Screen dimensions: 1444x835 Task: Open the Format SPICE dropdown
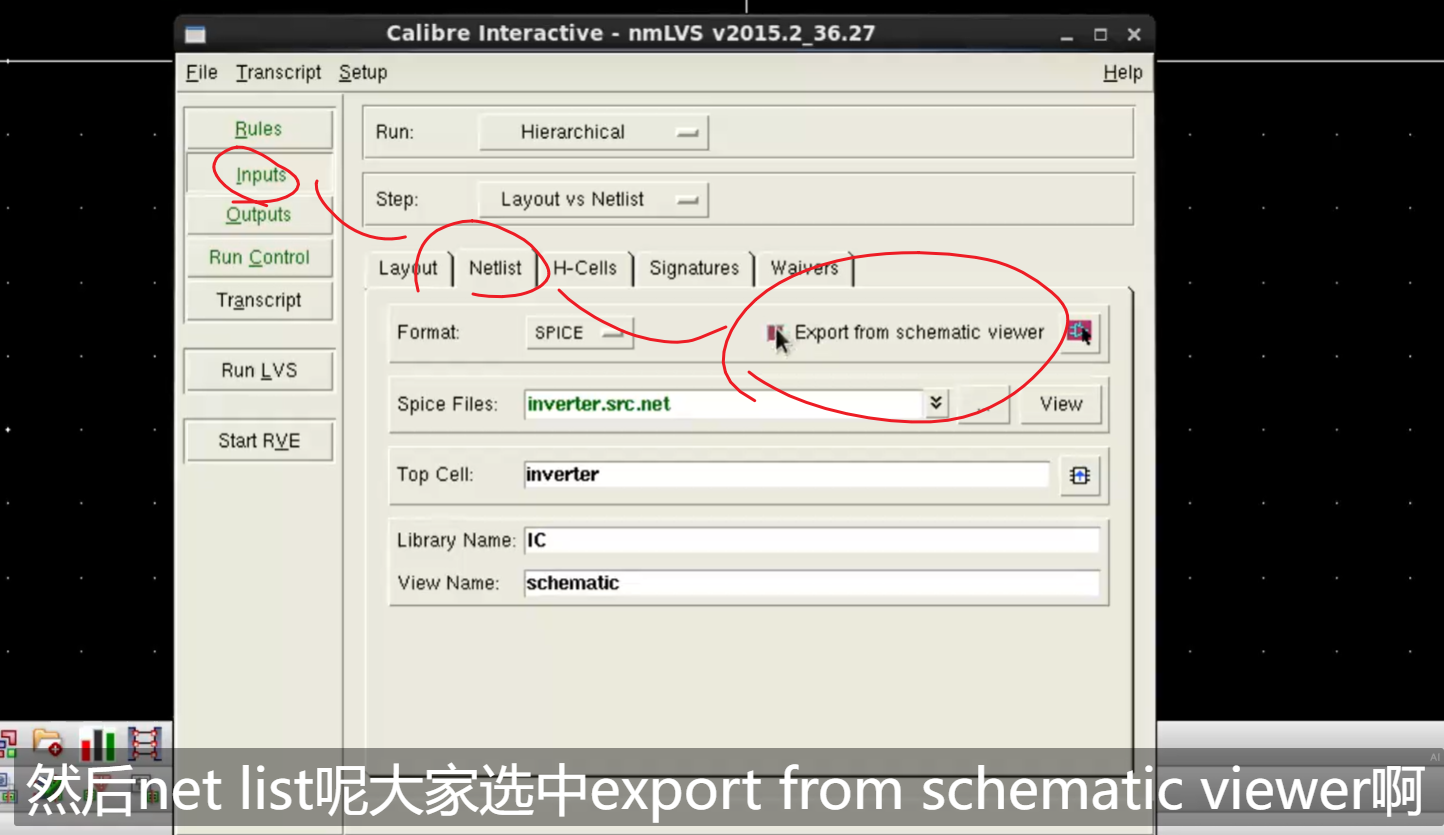tap(580, 333)
